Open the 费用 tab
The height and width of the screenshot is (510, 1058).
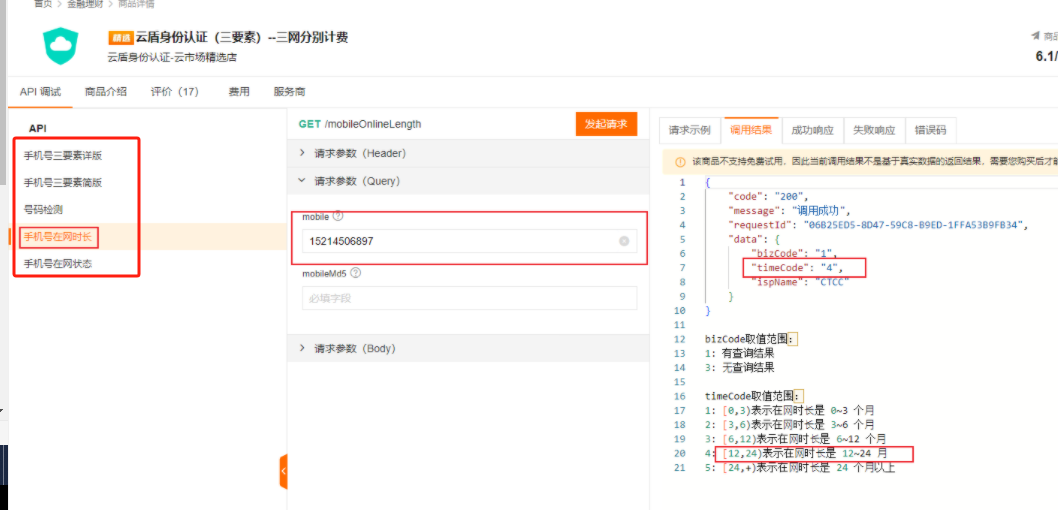pyautogui.click(x=239, y=92)
